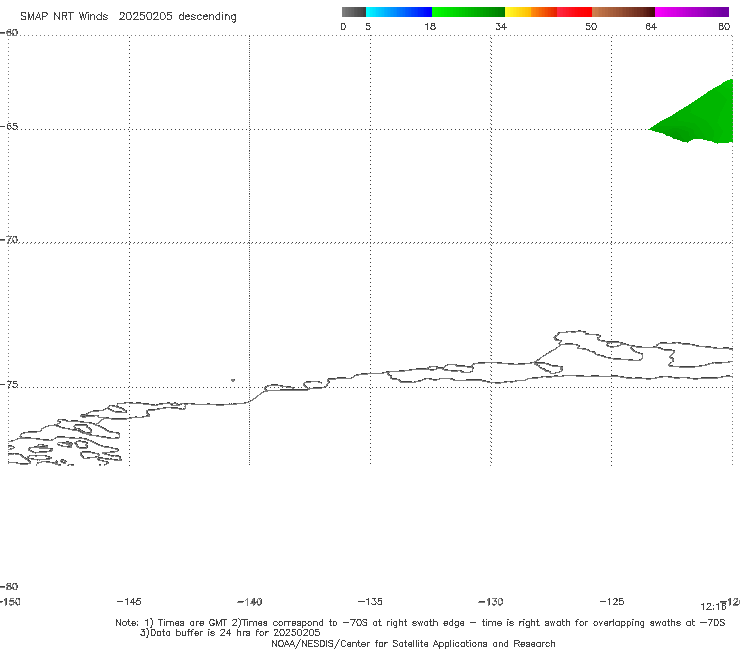The height and width of the screenshot is (650, 740).
Task: Click the latitude label "-65"
Action: (9, 127)
